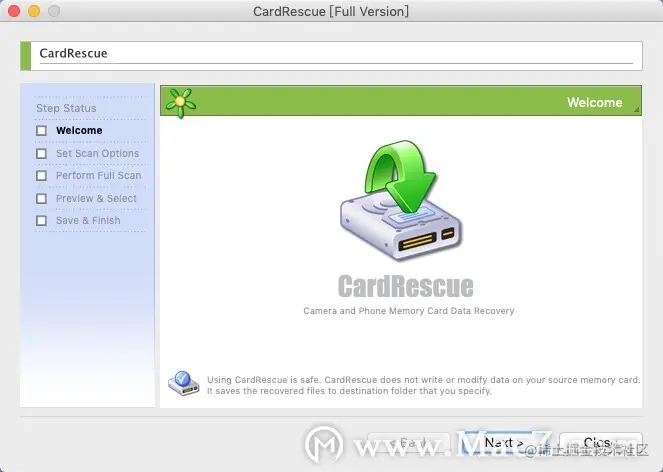Click the Step Status heading
This screenshot has height=472, width=663.
66,108
